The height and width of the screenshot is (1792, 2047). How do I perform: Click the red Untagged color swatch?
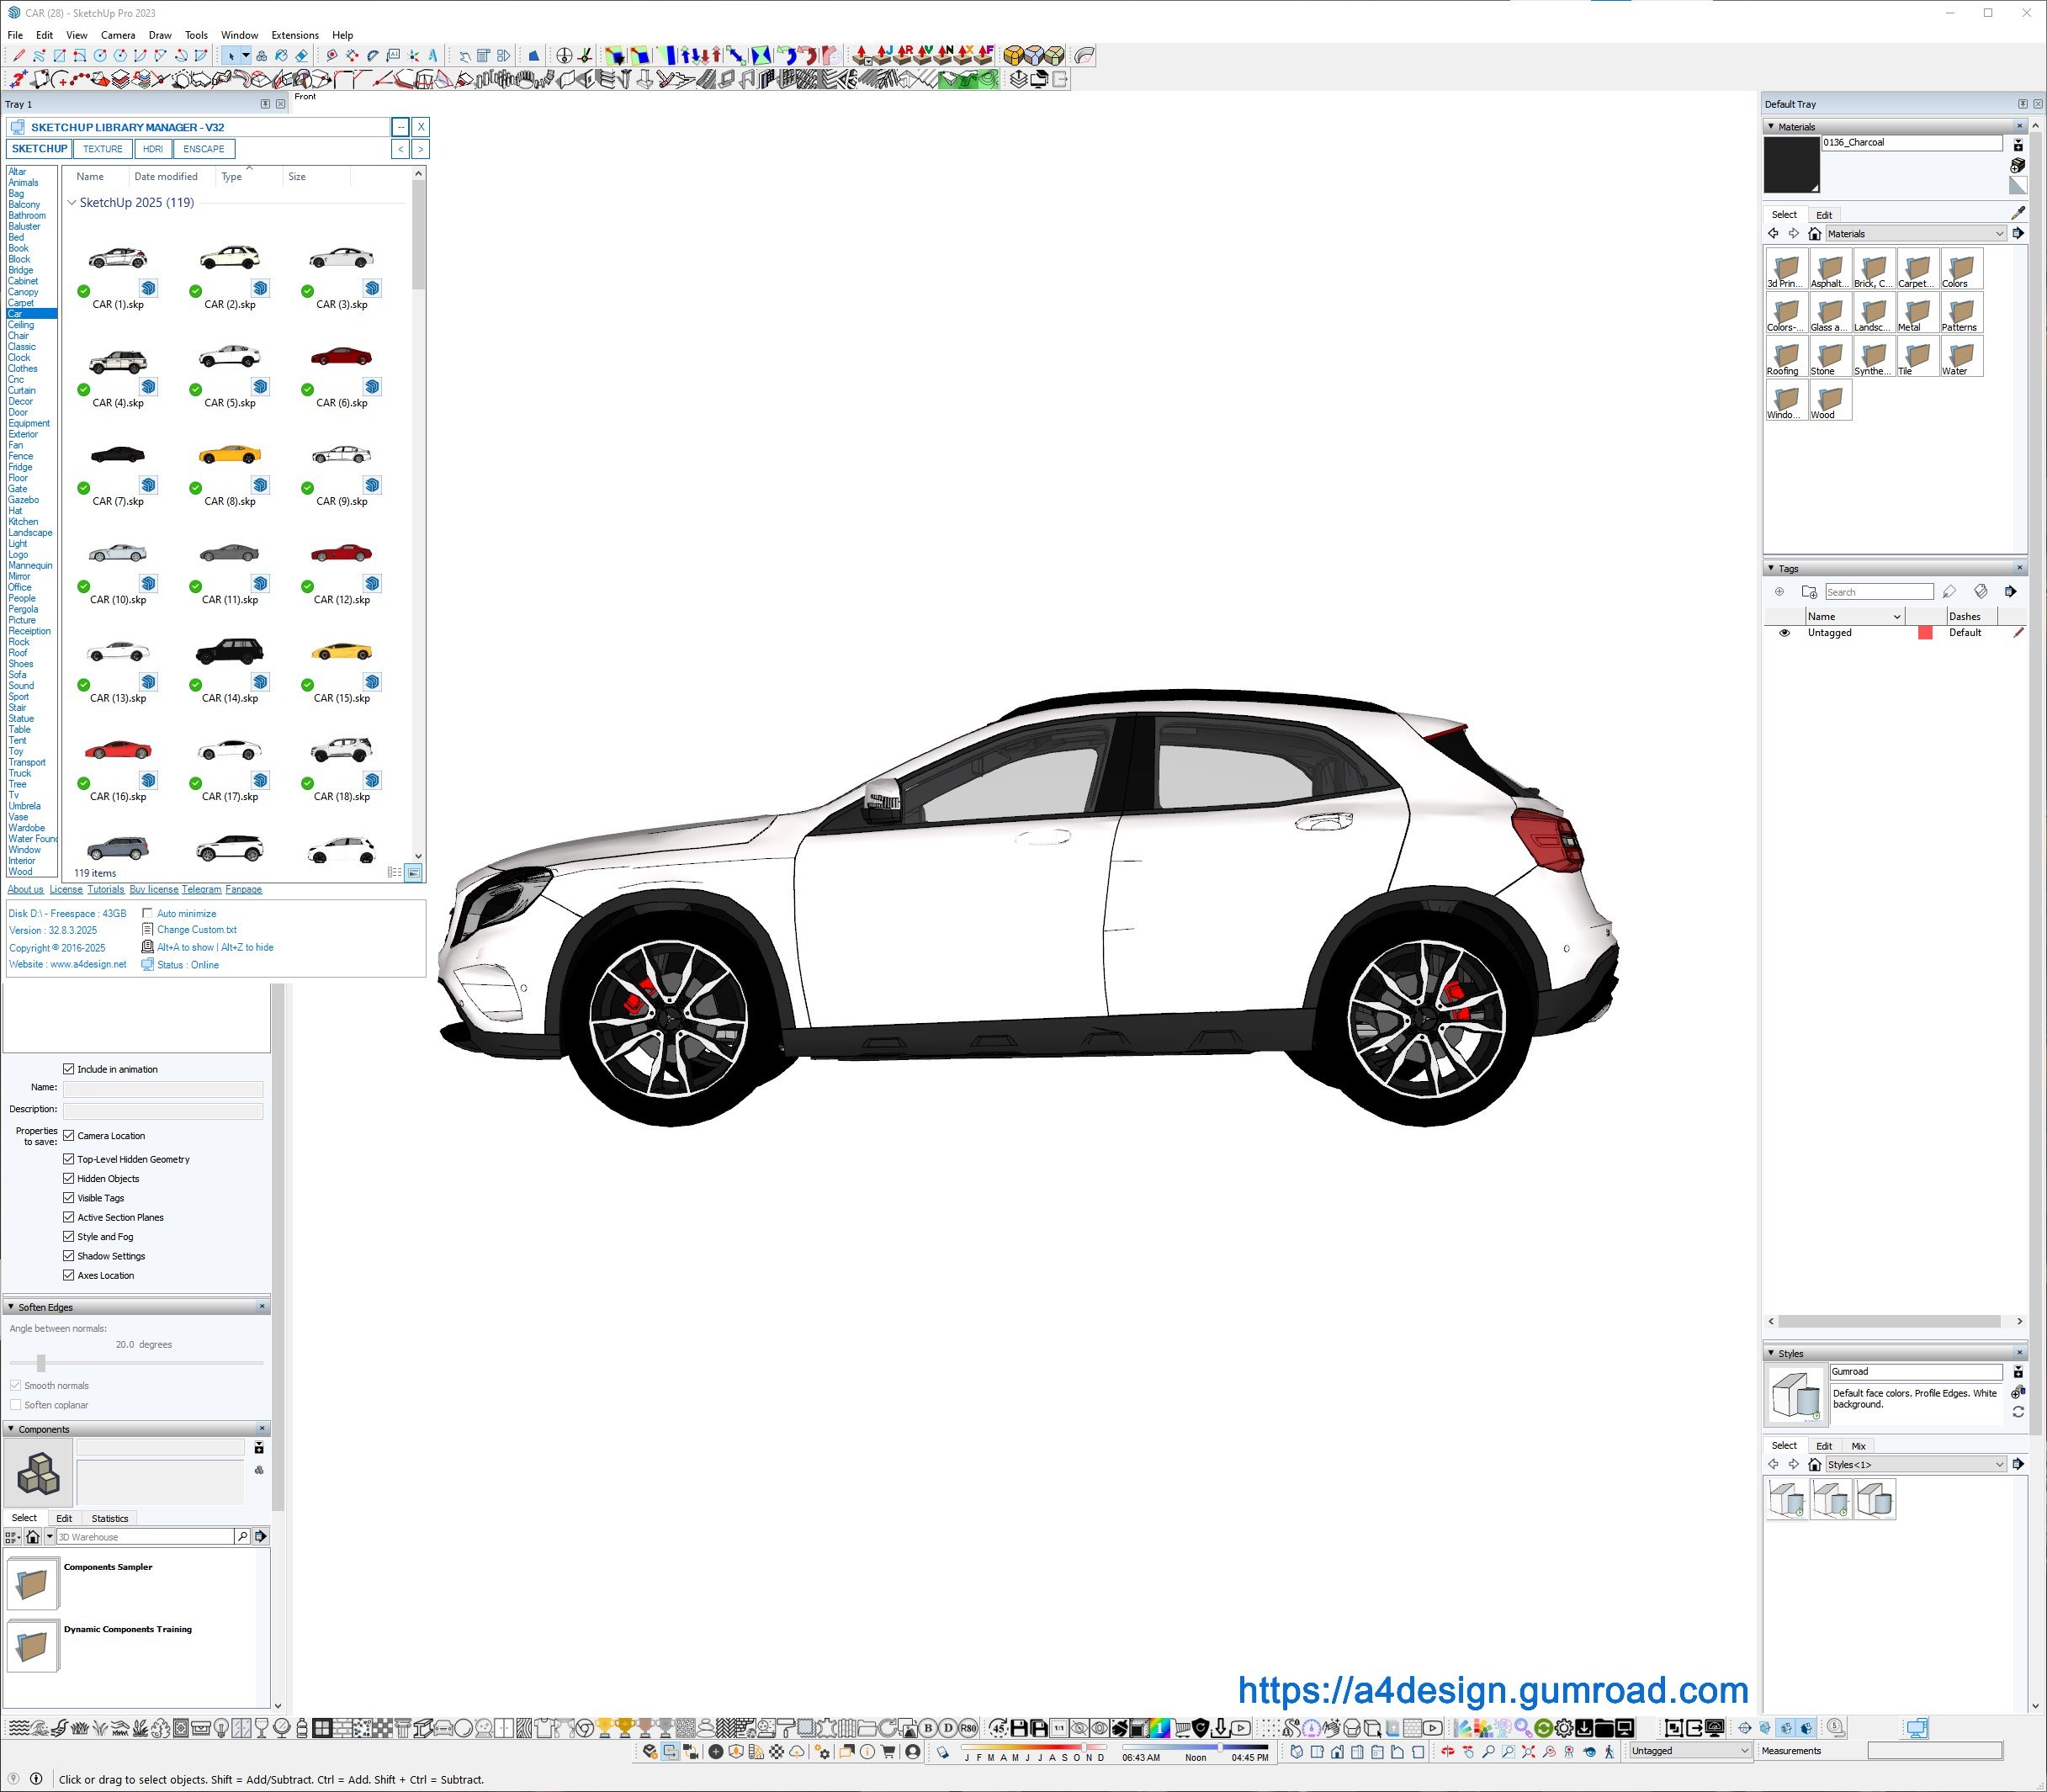1924,633
